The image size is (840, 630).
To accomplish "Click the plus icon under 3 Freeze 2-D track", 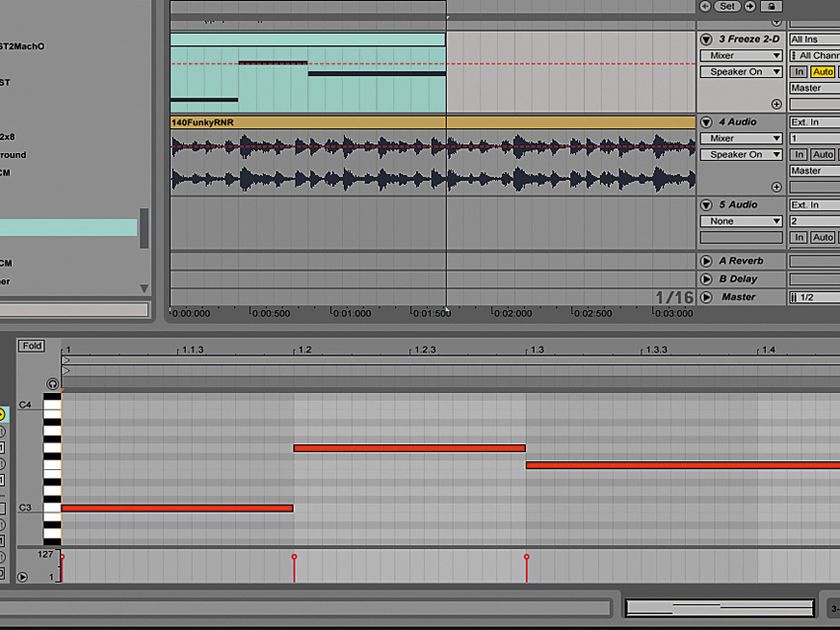I will pos(777,103).
